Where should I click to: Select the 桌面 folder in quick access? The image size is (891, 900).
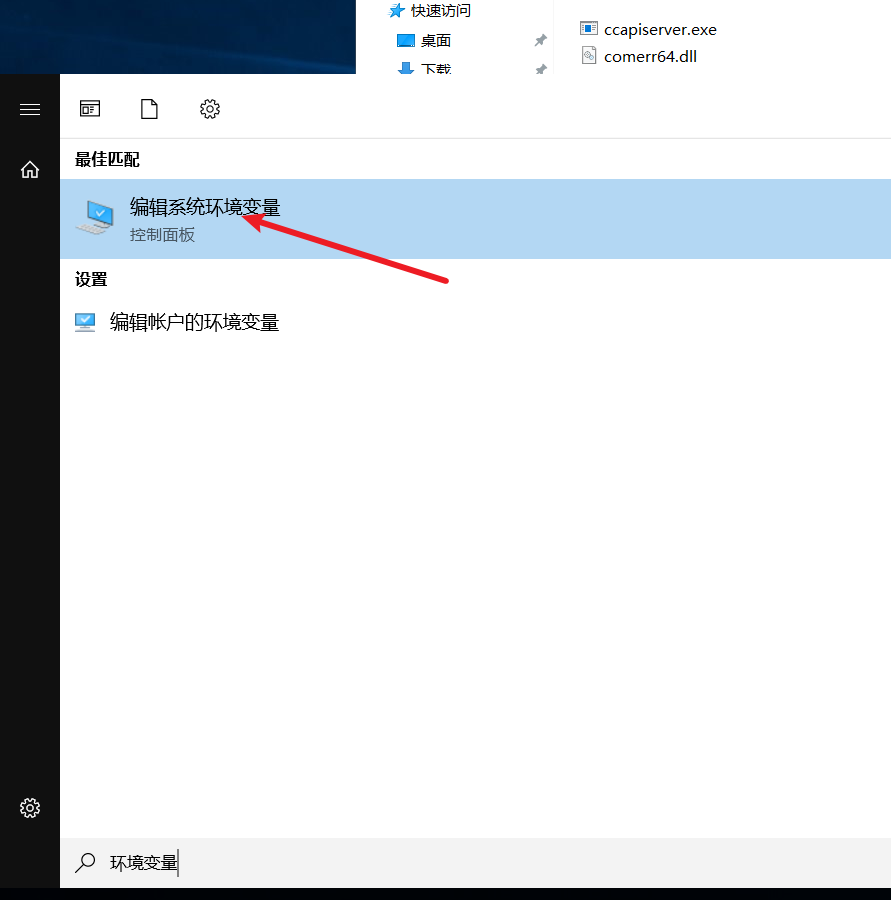tap(436, 41)
